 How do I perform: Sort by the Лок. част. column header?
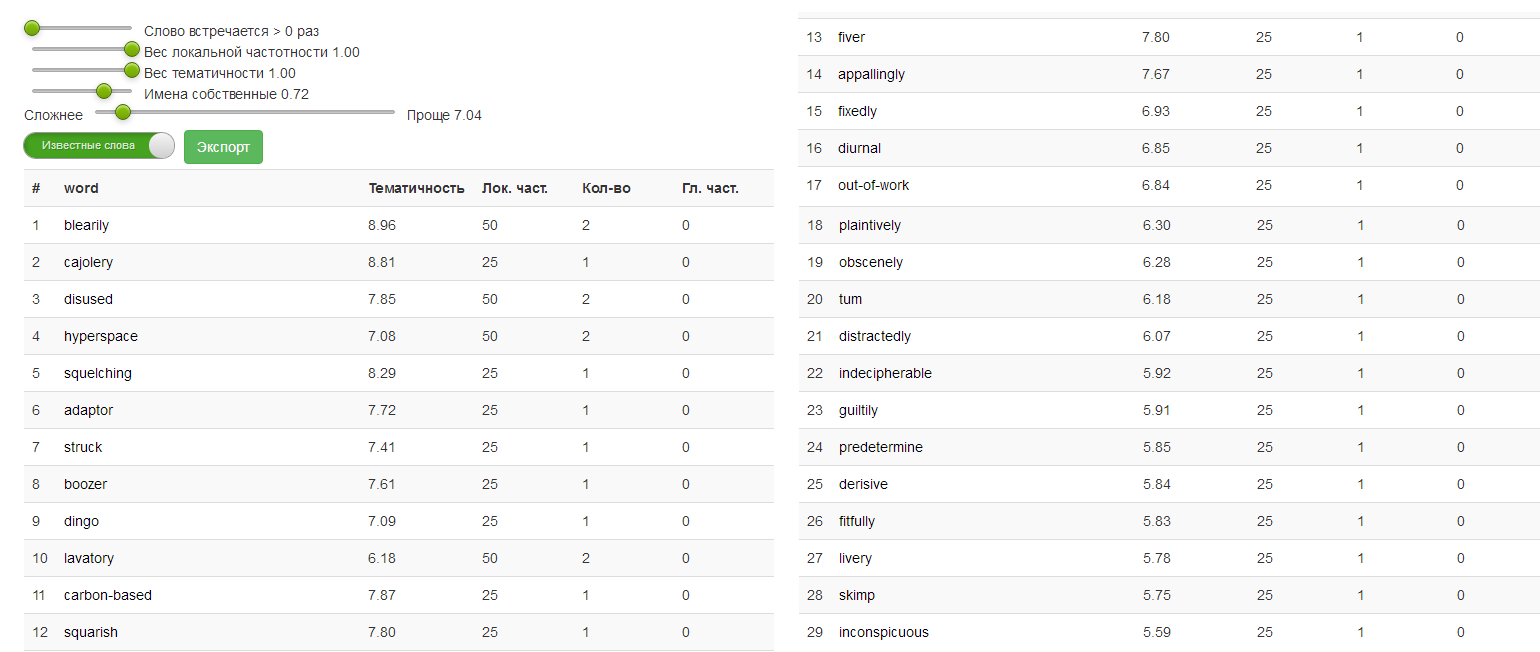514,188
